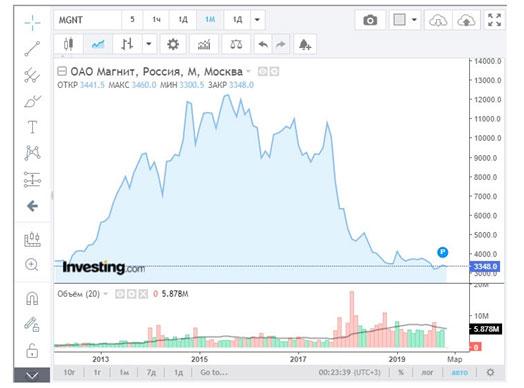Open Объём indicator format settings

pyautogui.click(x=132, y=294)
